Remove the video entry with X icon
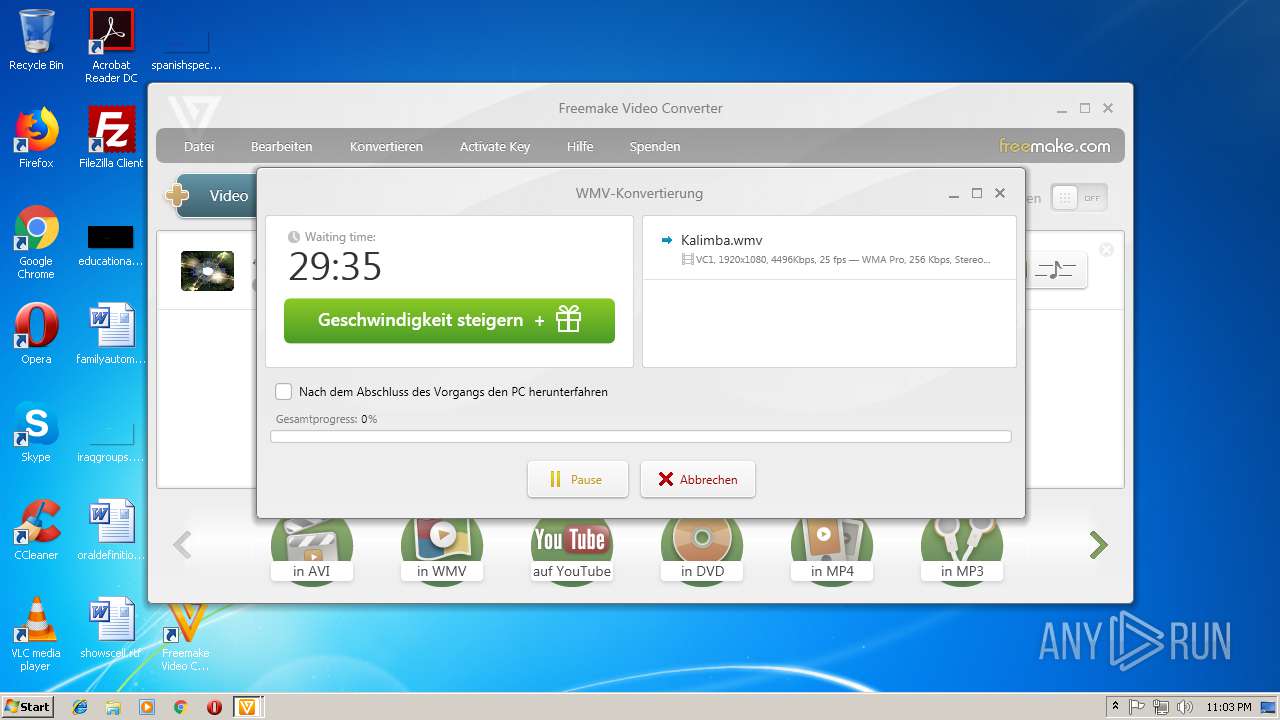The image size is (1280, 720). coord(1106,250)
